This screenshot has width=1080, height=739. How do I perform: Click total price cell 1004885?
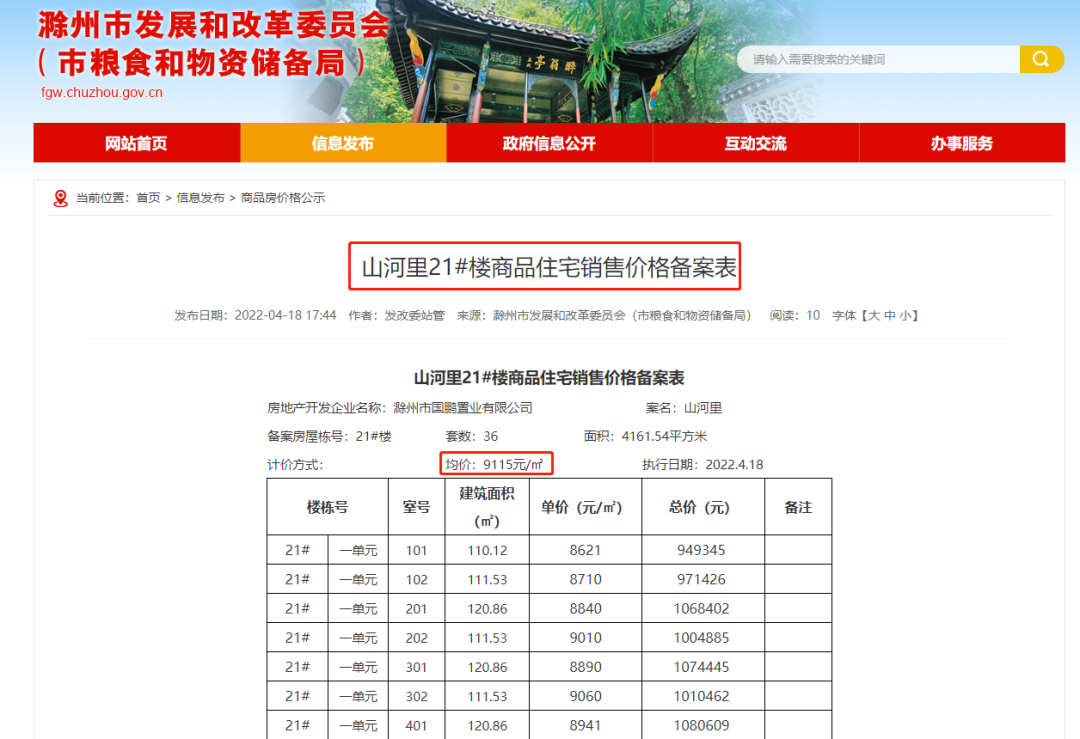coord(703,638)
